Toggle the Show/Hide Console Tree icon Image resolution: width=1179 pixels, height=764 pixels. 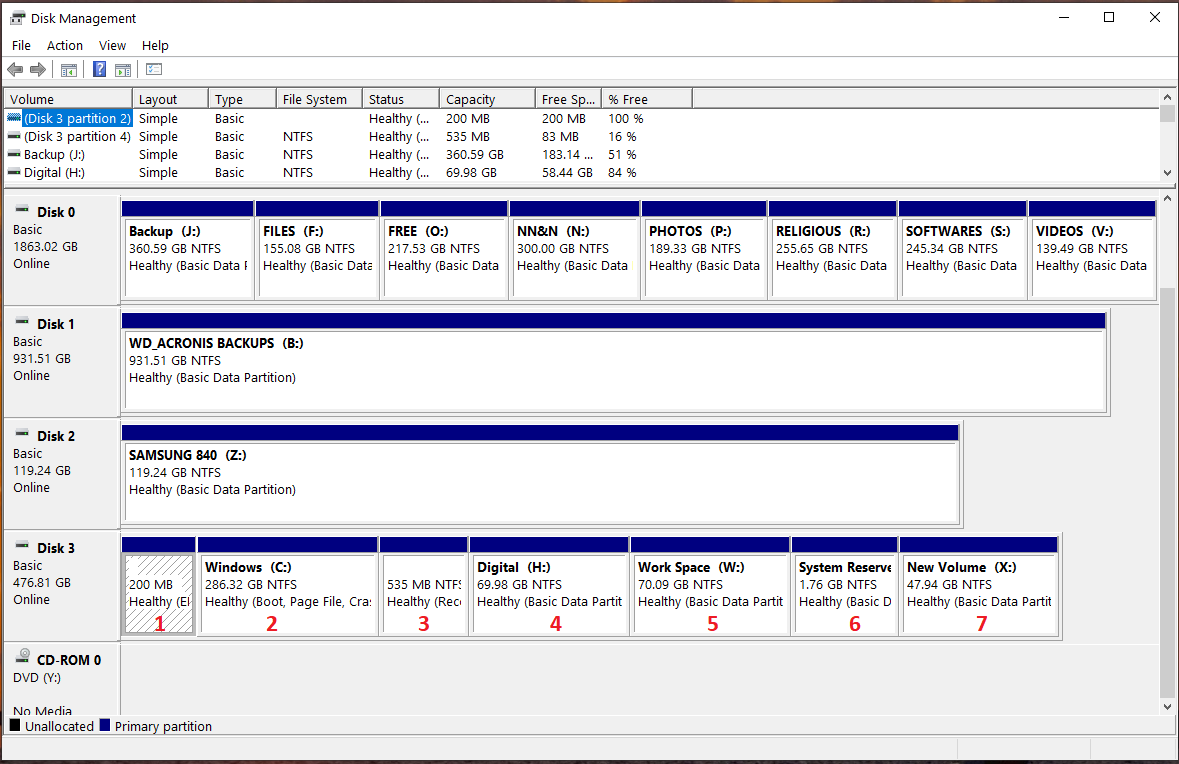(68, 70)
